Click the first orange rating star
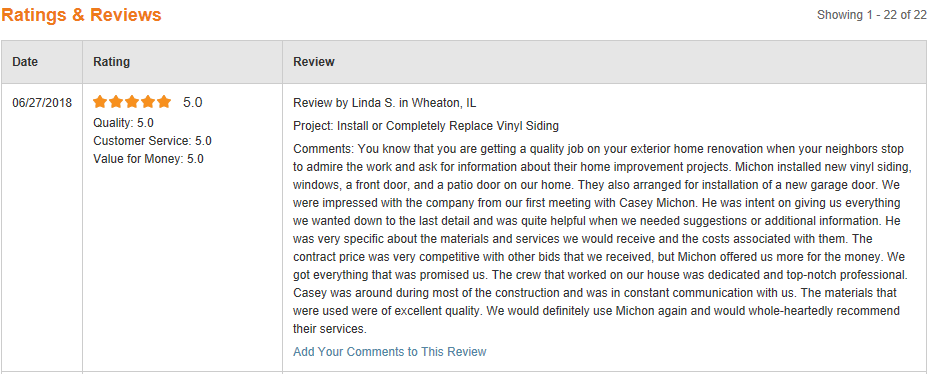The height and width of the screenshot is (374, 943). click(100, 102)
